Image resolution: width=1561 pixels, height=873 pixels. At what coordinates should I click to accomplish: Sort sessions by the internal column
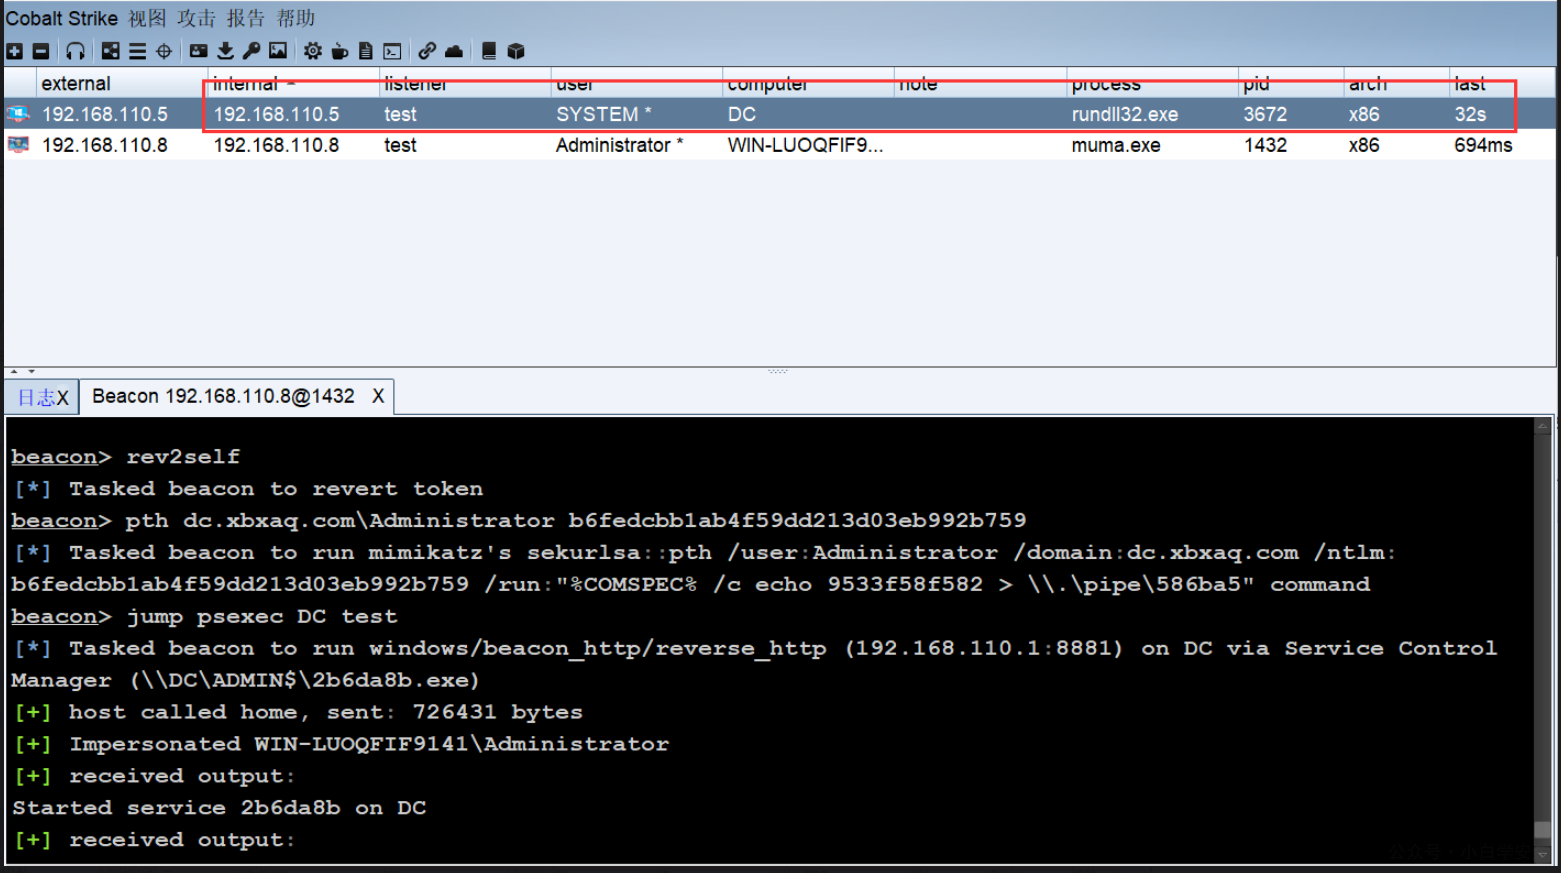tap(293, 83)
